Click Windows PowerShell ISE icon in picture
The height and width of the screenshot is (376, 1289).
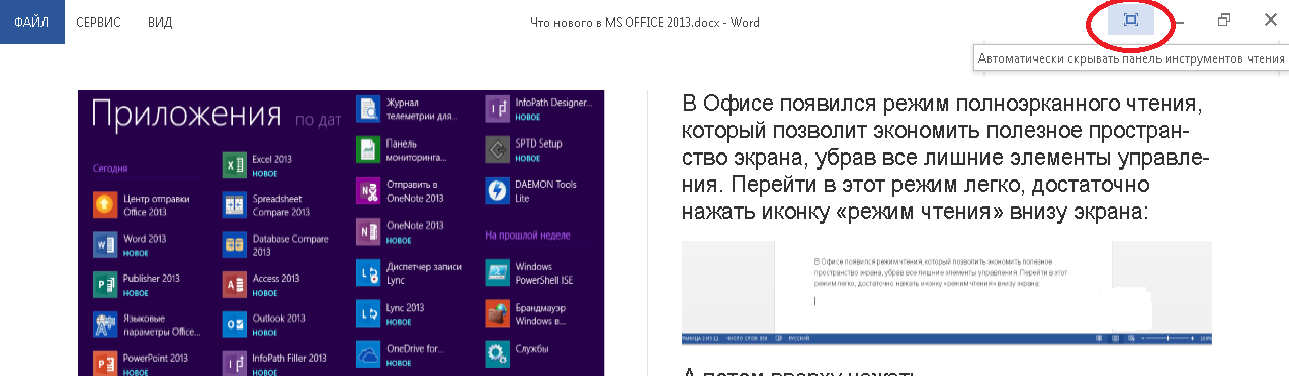498,272
